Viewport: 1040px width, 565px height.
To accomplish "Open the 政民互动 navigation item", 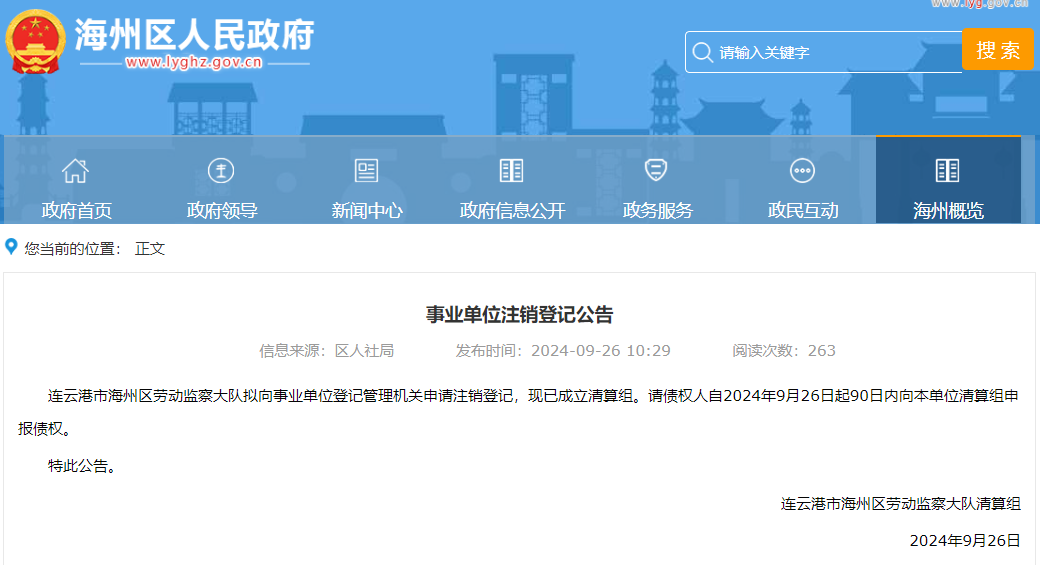I will point(803,210).
